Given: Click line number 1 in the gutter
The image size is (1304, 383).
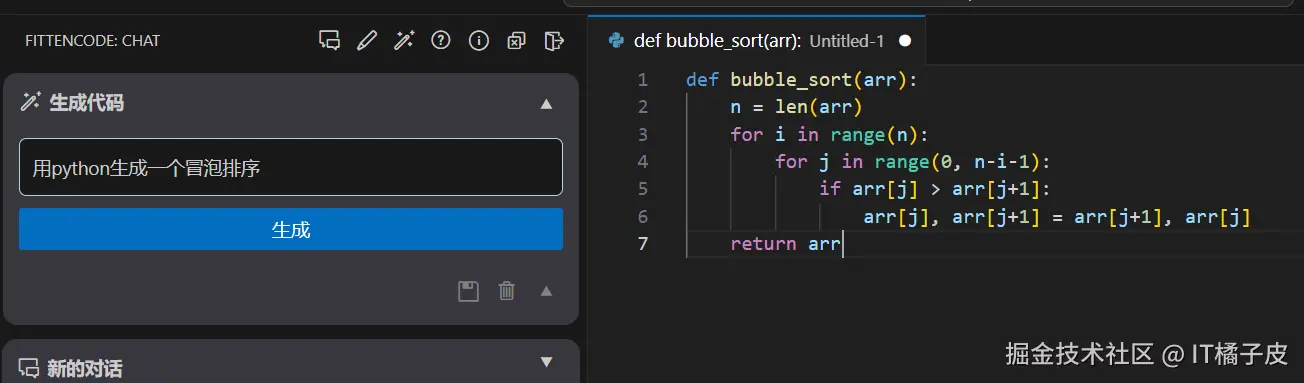Looking at the screenshot, I should [643, 79].
